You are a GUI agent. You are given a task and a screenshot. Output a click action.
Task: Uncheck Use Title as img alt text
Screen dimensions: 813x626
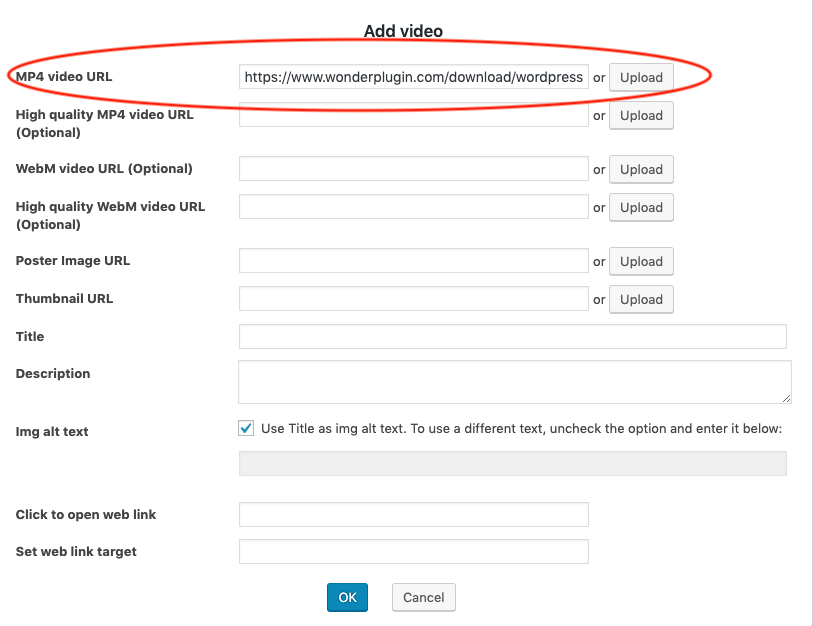pyautogui.click(x=246, y=428)
